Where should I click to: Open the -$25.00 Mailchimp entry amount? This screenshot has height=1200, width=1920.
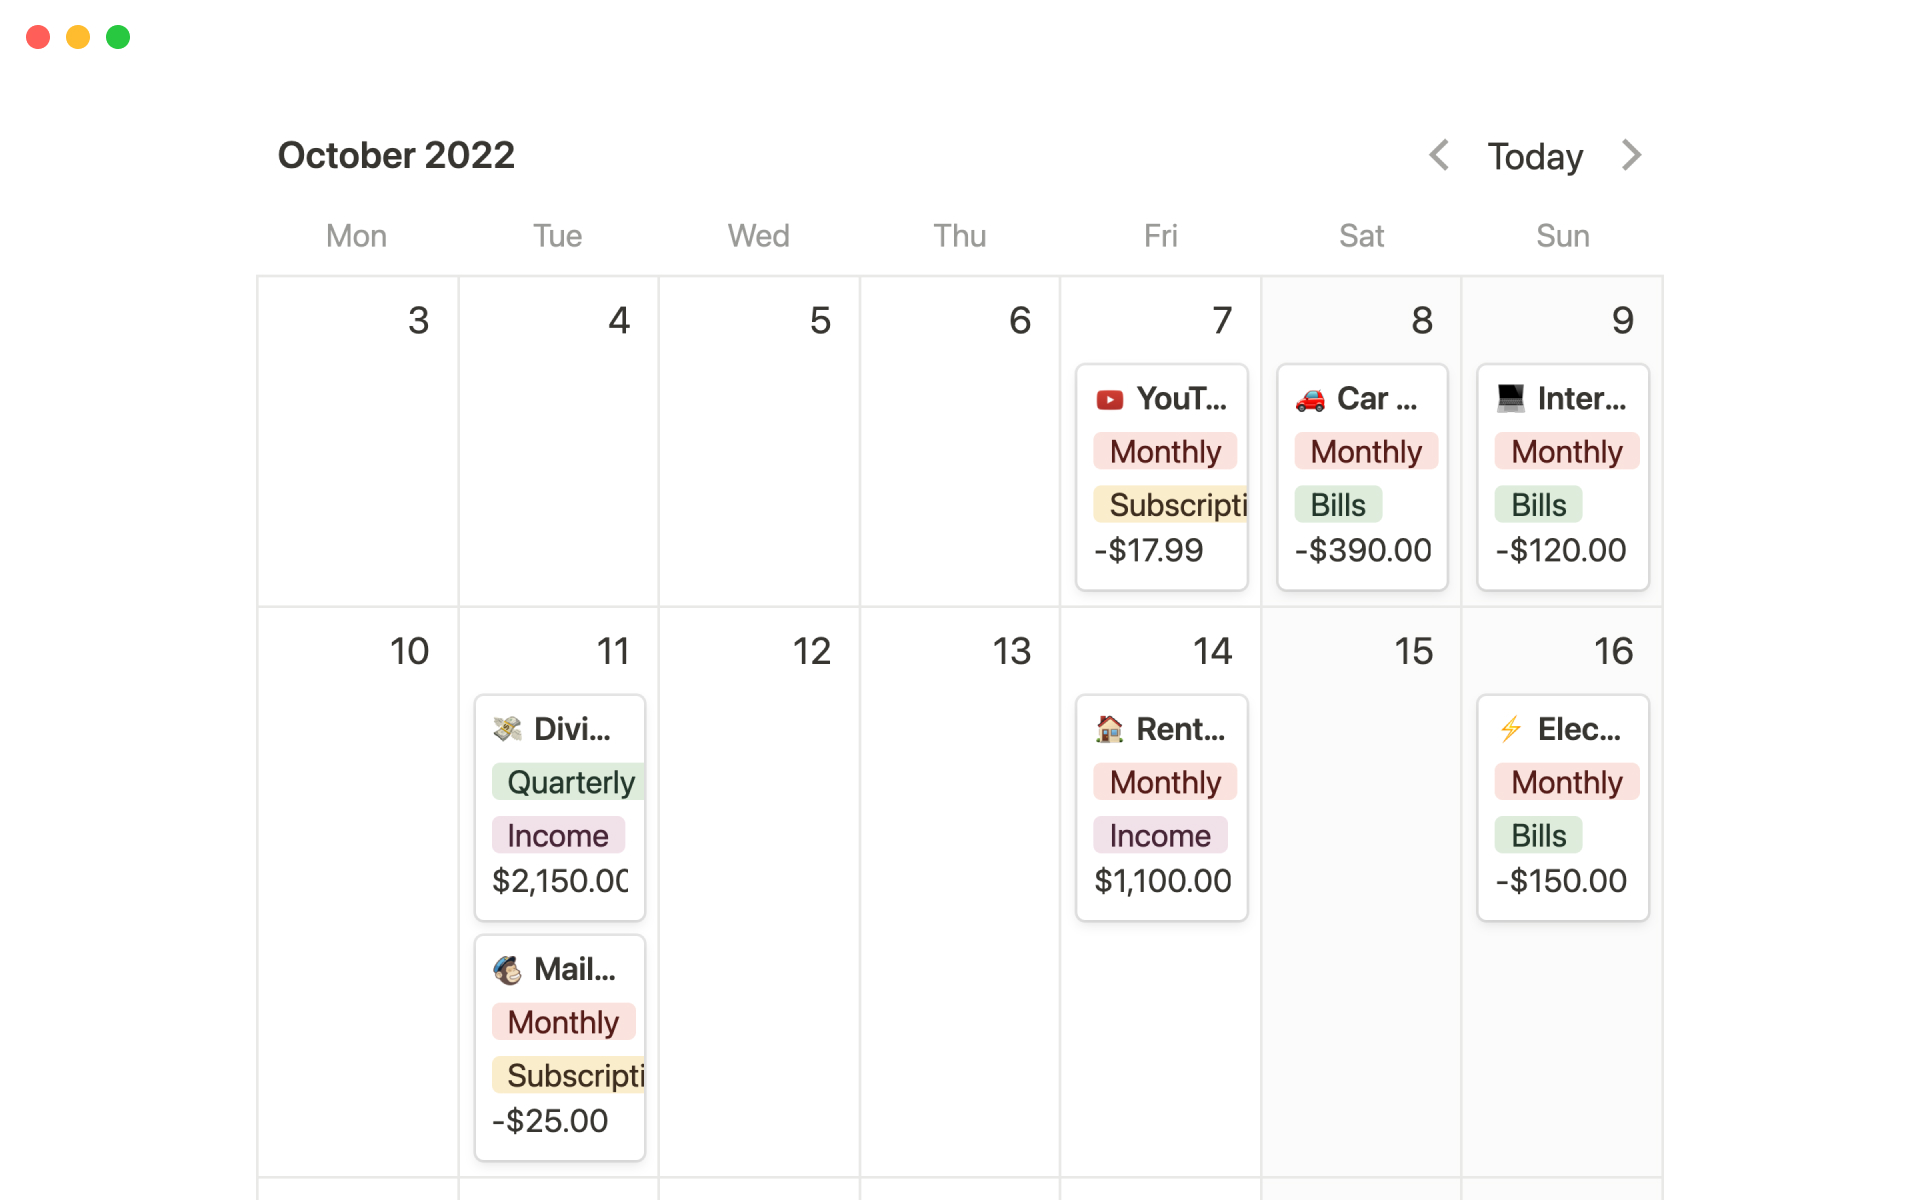pyautogui.click(x=550, y=1121)
